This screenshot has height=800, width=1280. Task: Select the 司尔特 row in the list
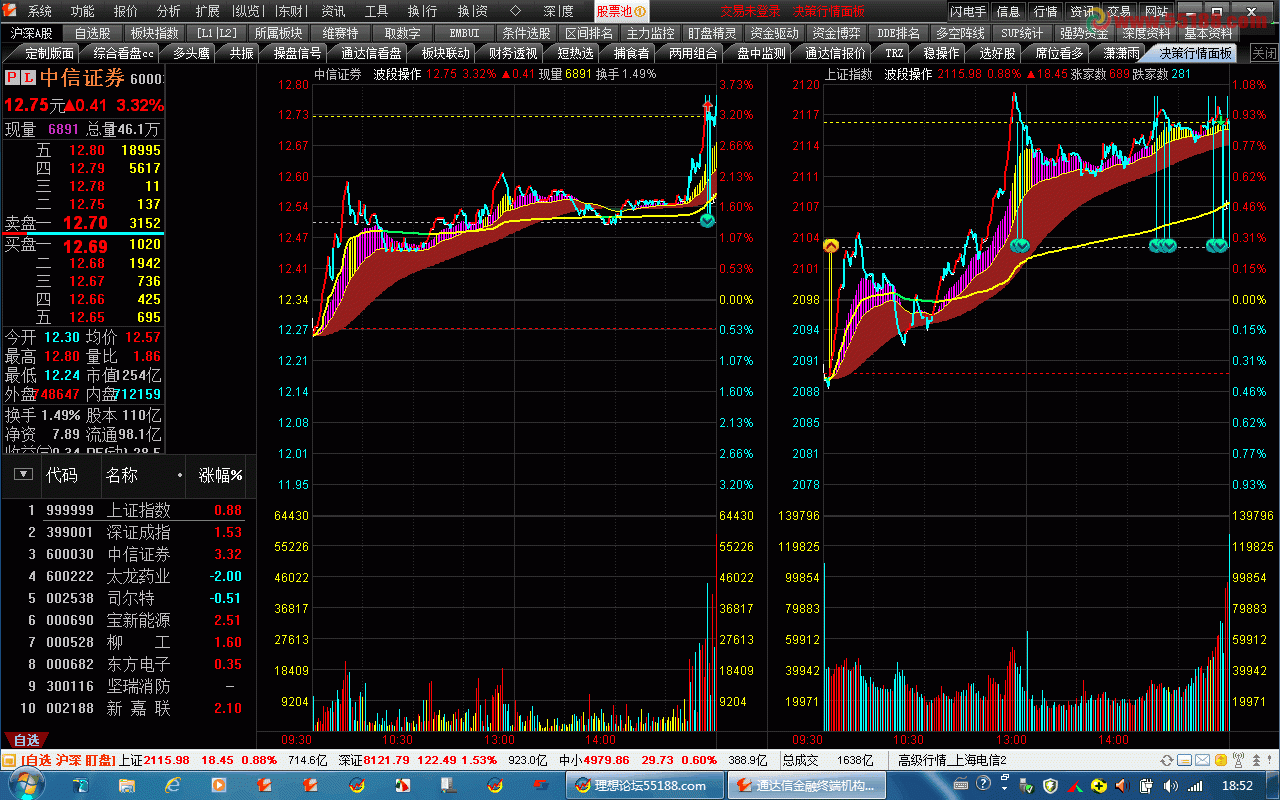(128, 598)
